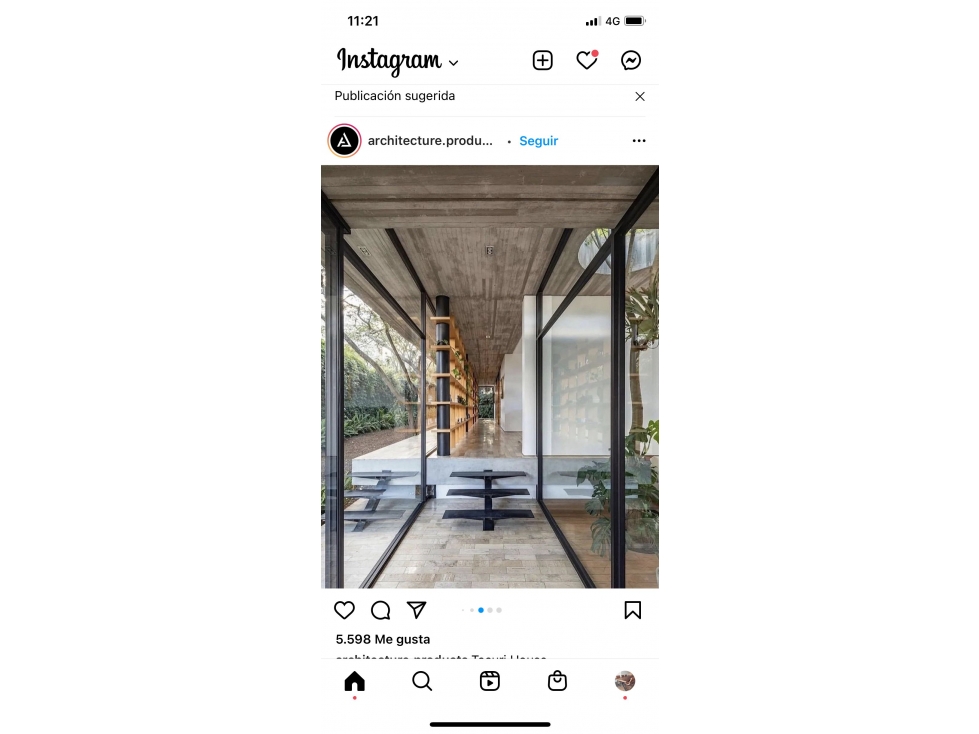Open the Shop bag tab
The image size is (979, 734).
point(557,681)
